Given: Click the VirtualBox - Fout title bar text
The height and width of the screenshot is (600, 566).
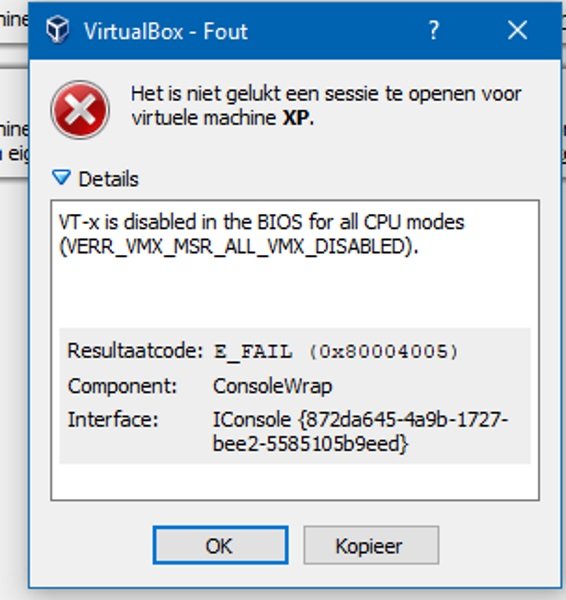Looking at the screenshot, I should click(x=166, y=31).
